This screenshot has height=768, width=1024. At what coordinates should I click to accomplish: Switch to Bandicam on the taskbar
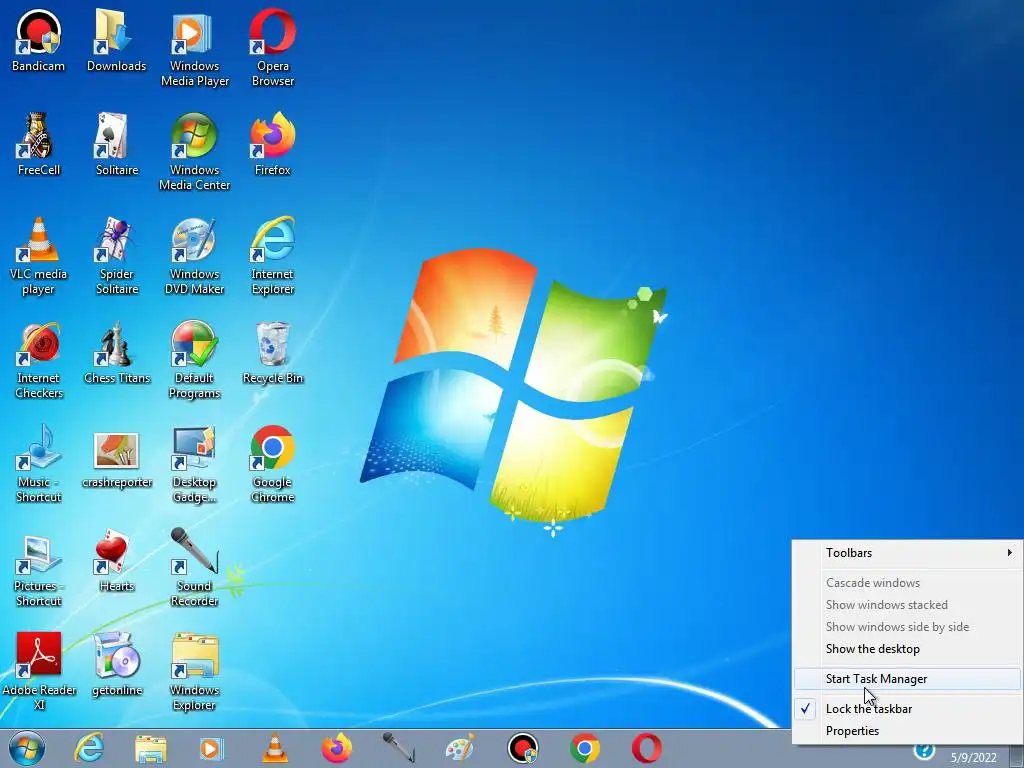tap(523, 748)
